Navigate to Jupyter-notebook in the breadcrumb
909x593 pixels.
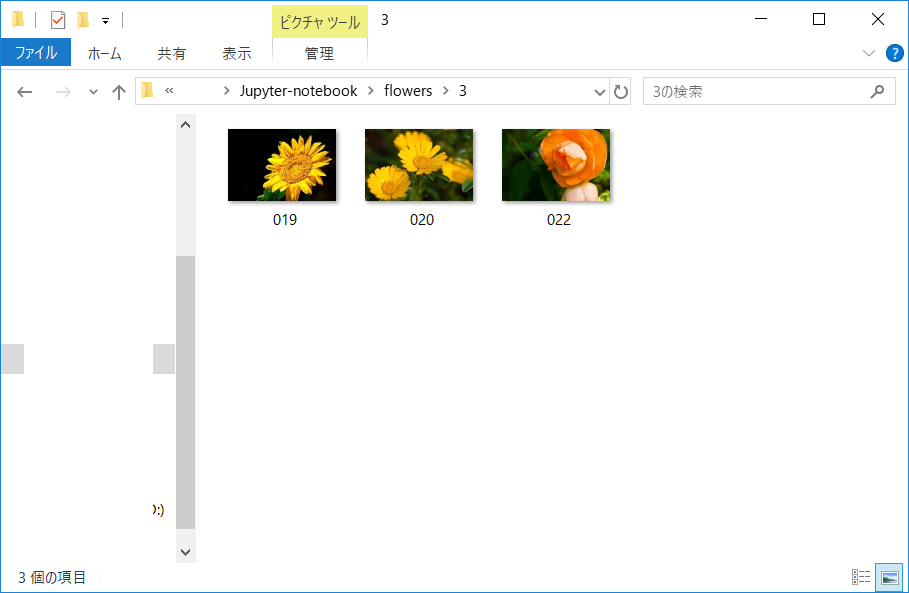tap(299, 91)
